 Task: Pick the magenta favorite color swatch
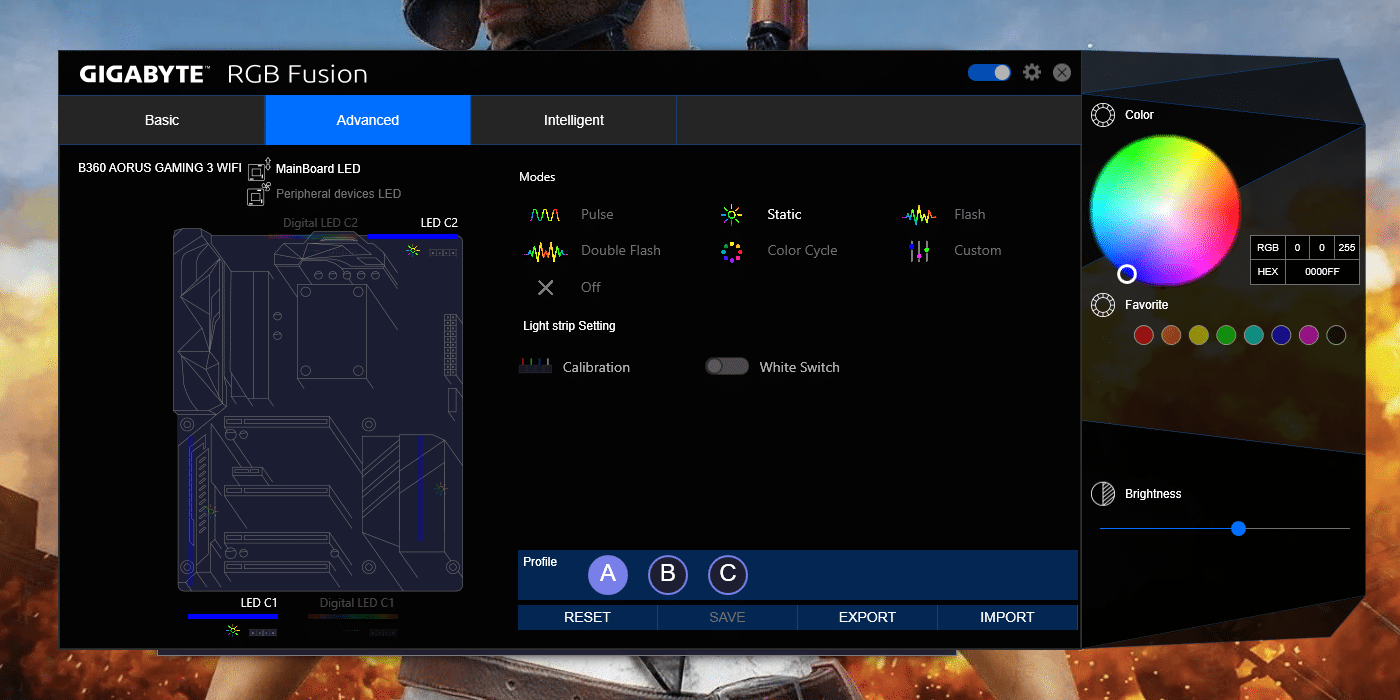point(1309,336)
